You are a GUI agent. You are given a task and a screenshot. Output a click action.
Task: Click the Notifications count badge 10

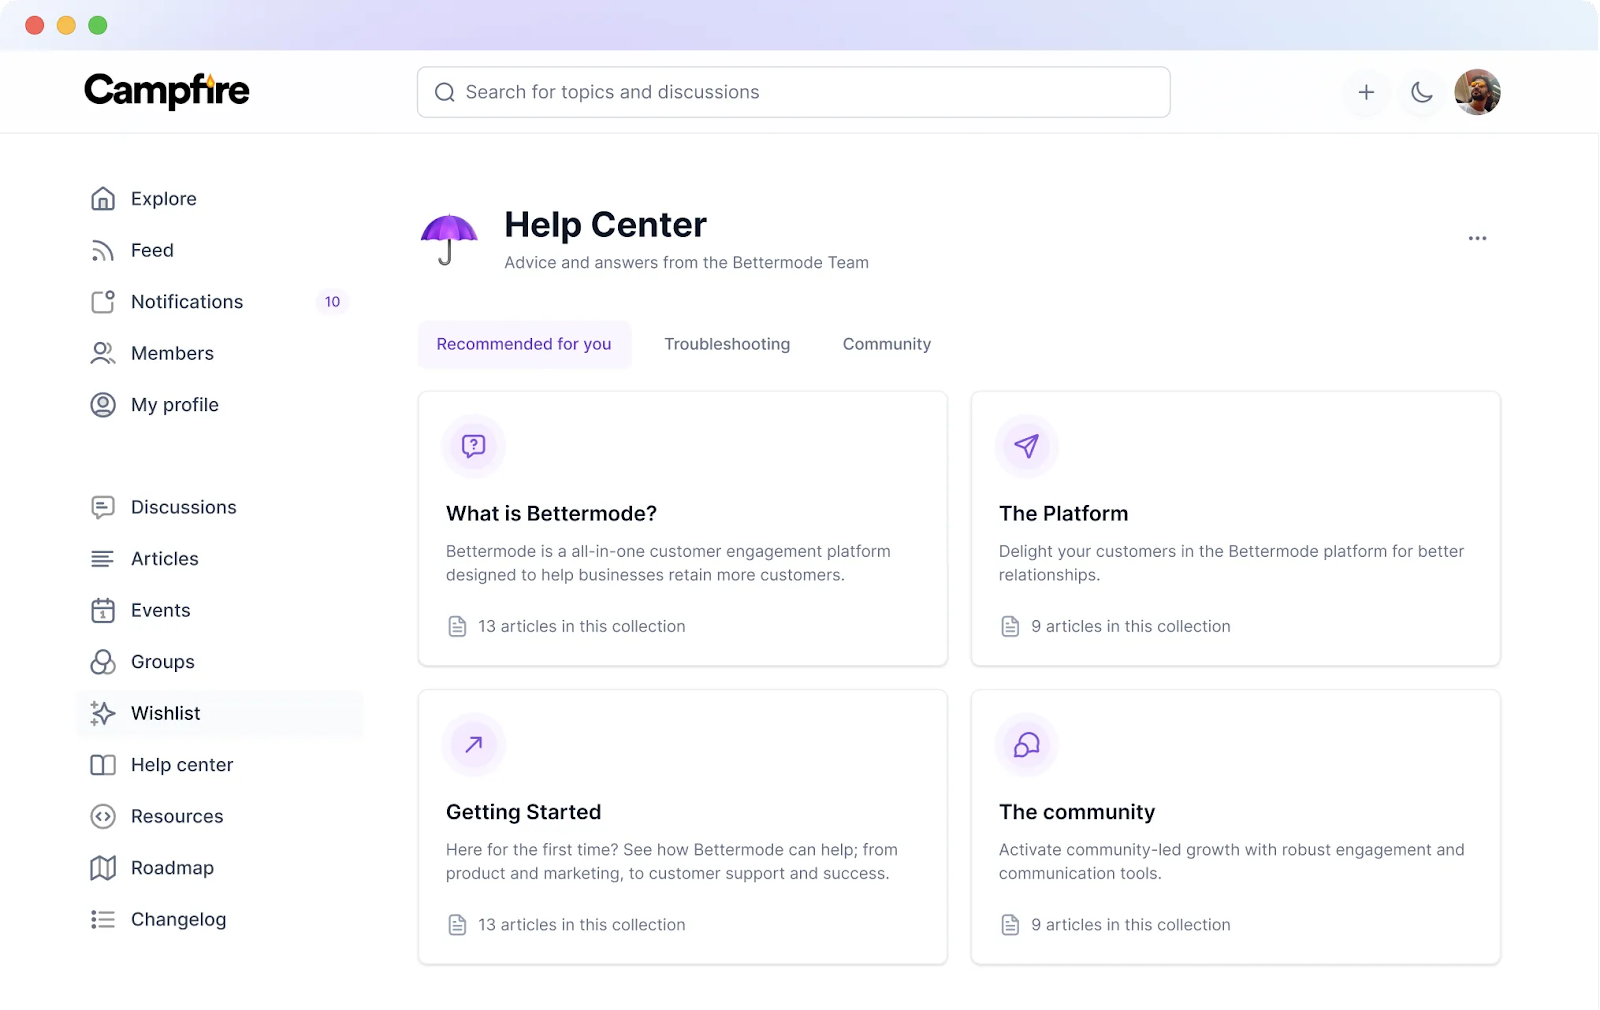coord(332,302)
